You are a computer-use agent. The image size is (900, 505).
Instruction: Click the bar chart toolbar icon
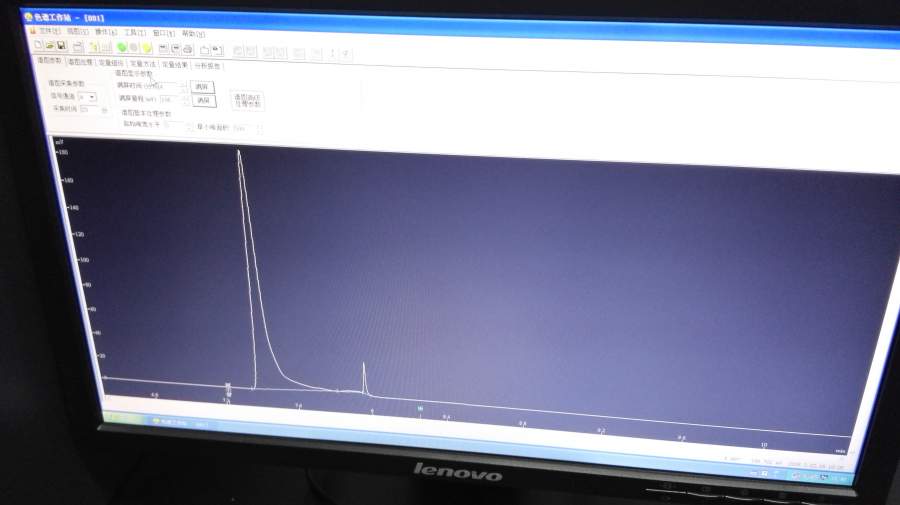pyautogui.click(x=107, y=47)
